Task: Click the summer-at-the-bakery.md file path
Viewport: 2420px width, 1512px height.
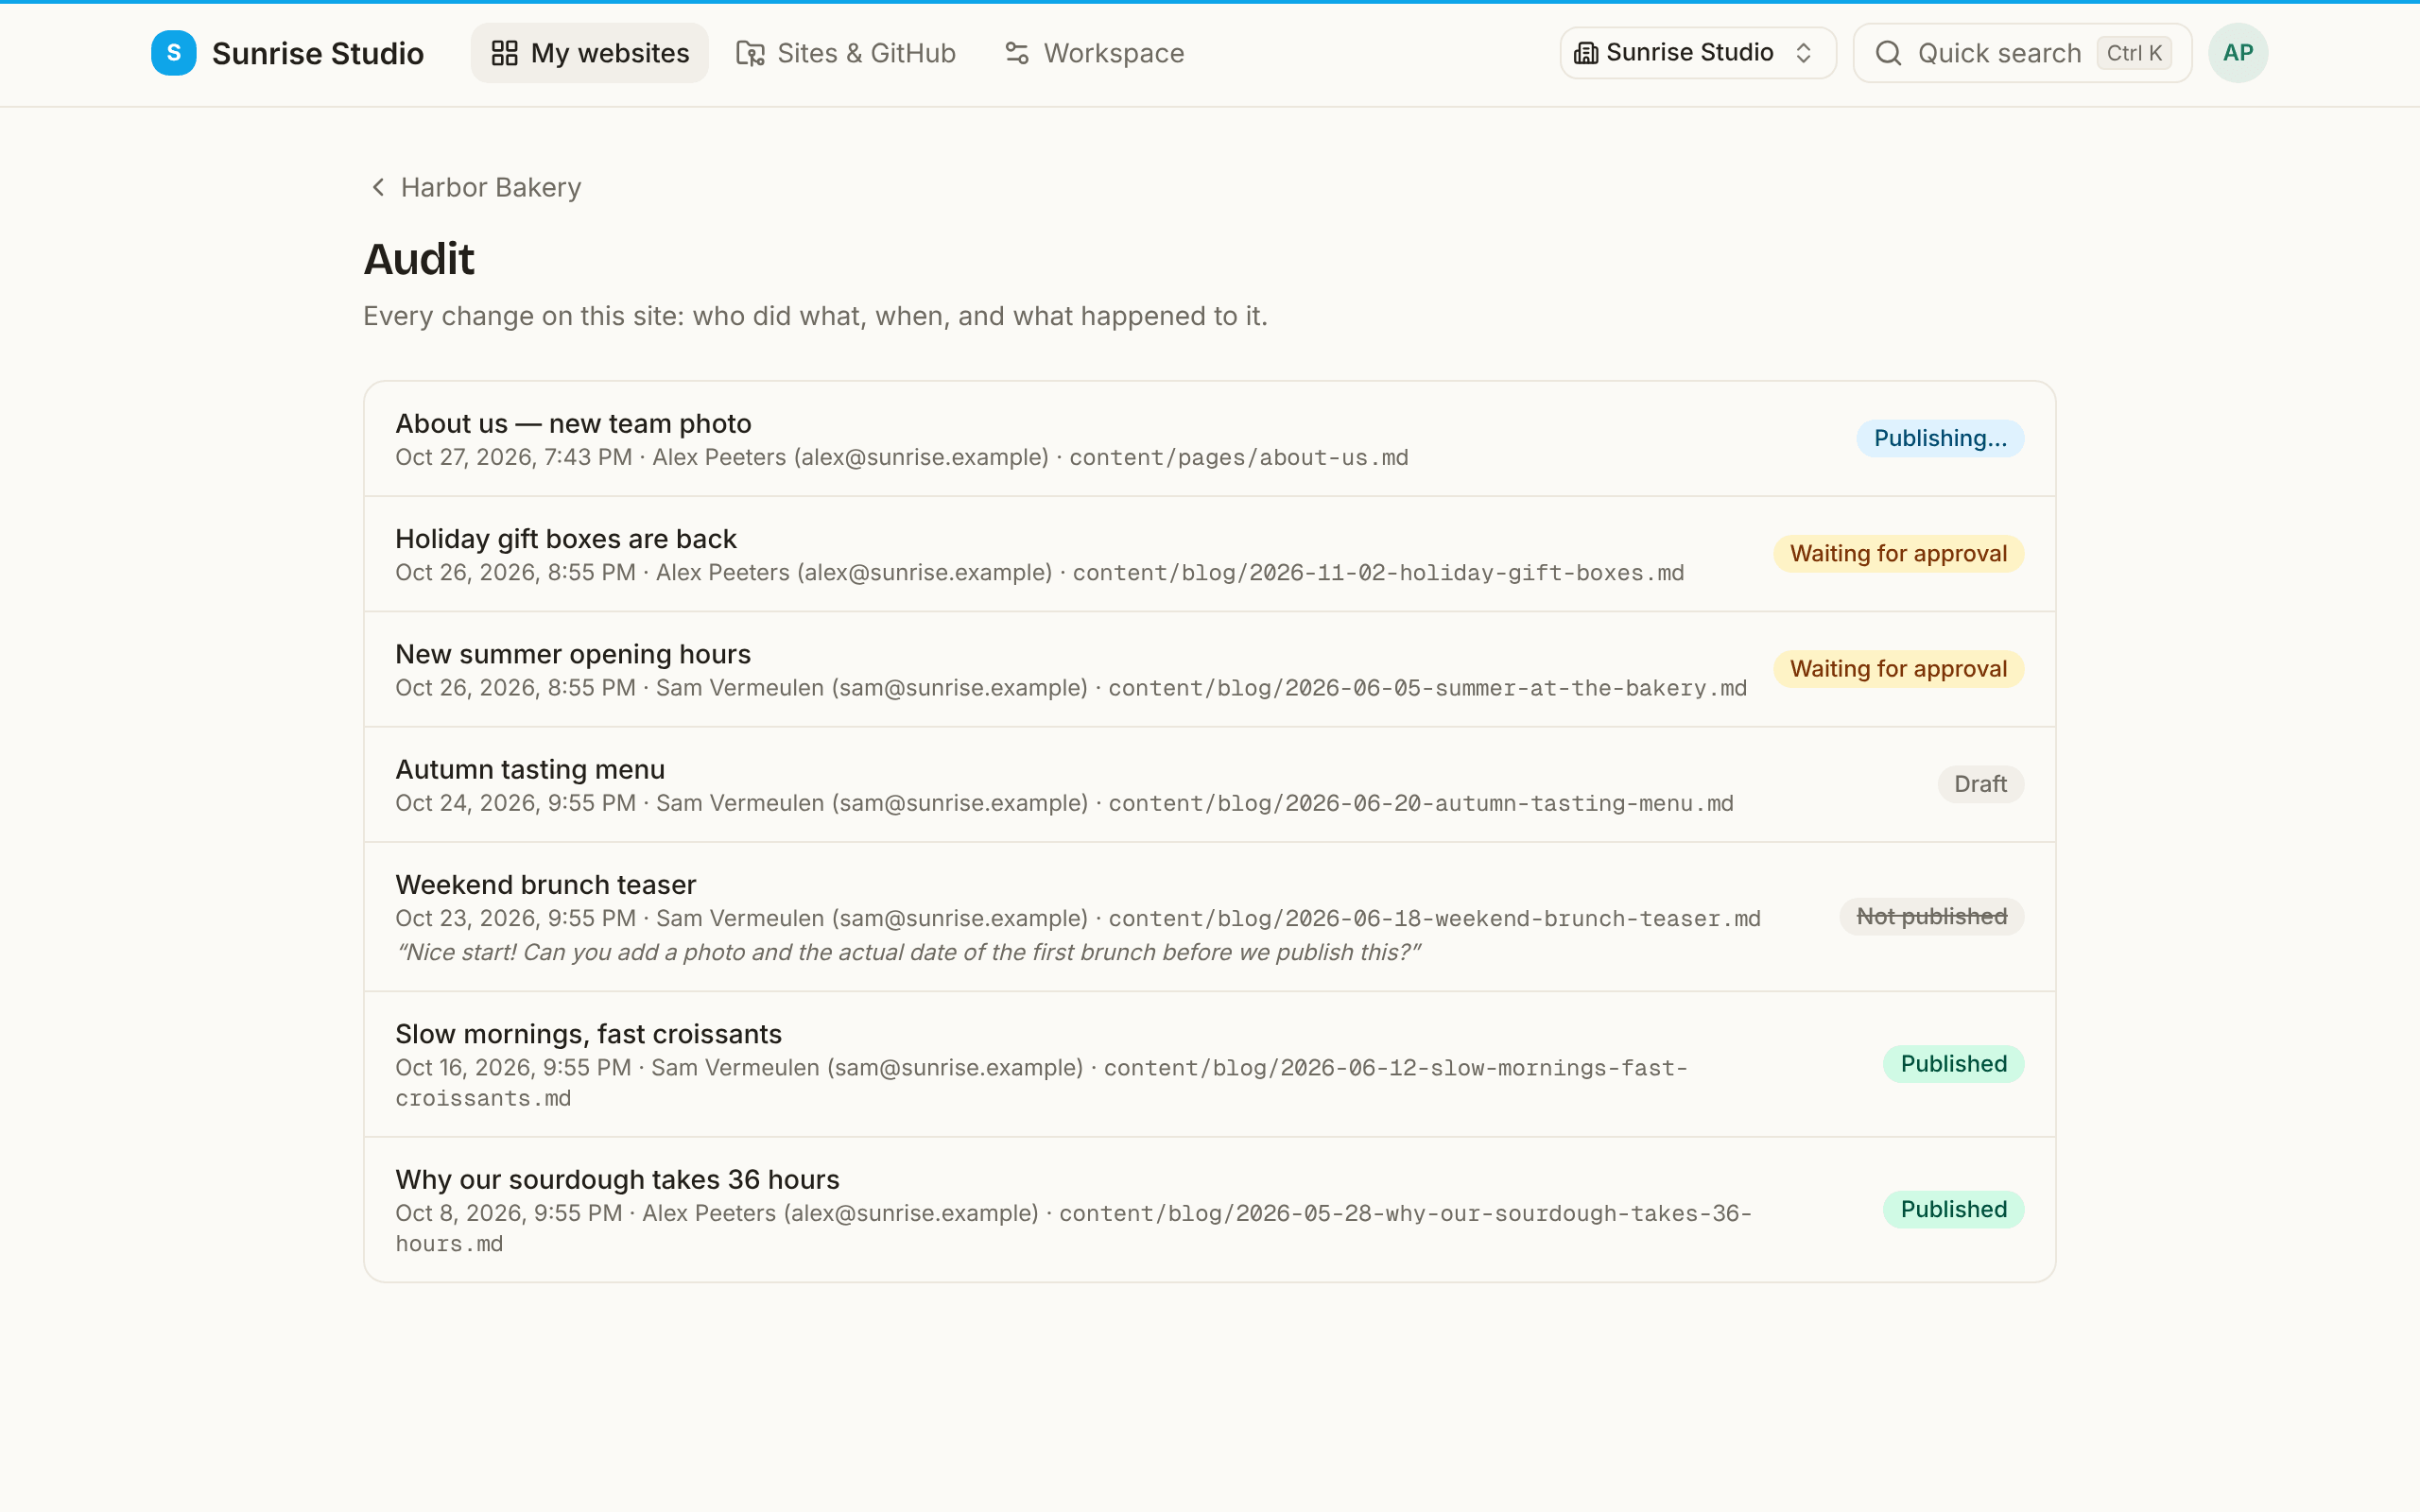Action: click(x=1427, y=688)
